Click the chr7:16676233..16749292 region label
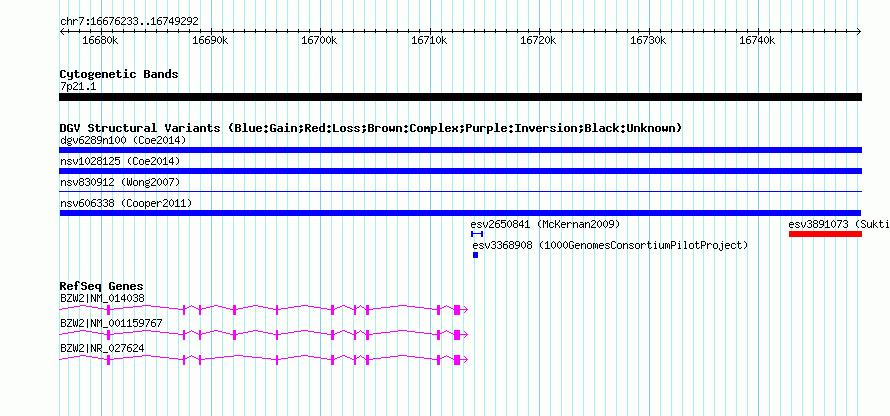890x416 pixels. tap(129, 22)
